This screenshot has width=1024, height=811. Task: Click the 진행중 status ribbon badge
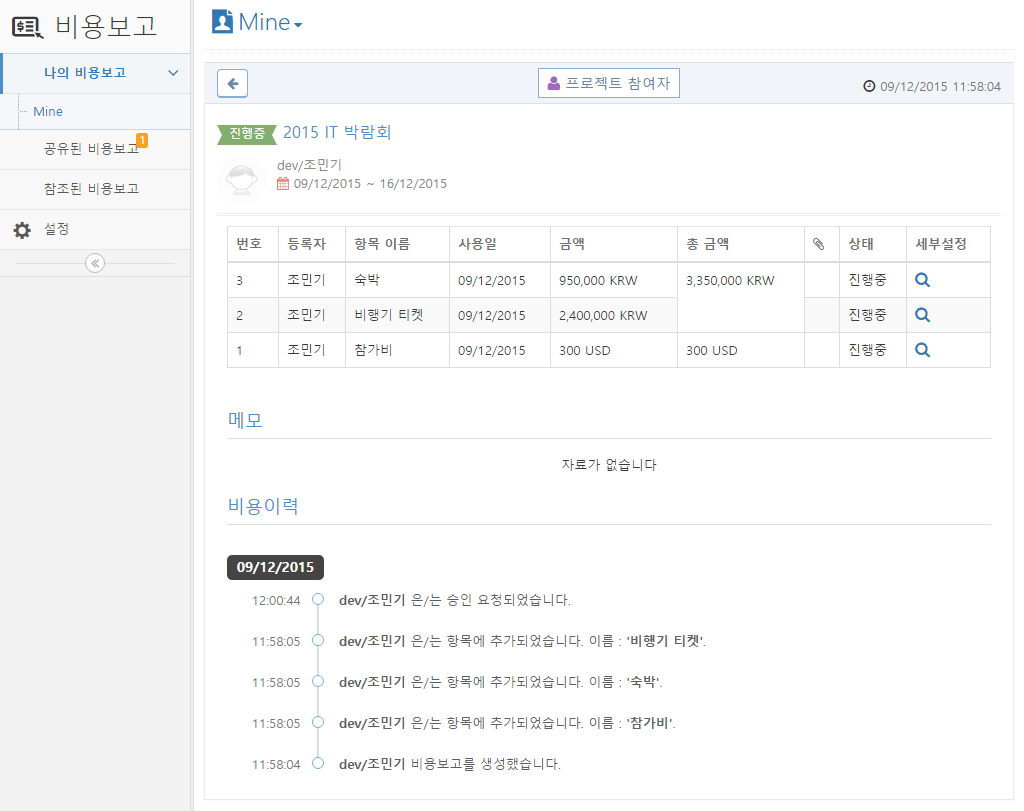pyautogui.click(x=246, y=134)
